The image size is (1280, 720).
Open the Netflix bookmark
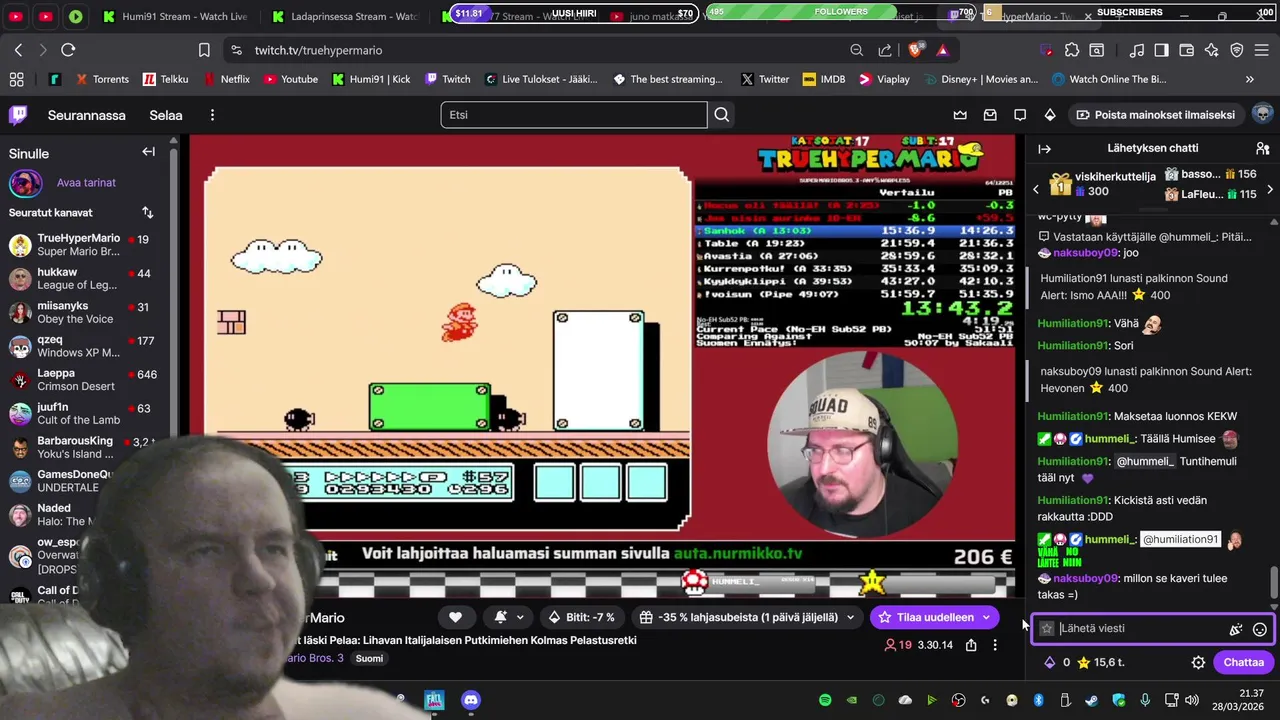click(226, 79)
